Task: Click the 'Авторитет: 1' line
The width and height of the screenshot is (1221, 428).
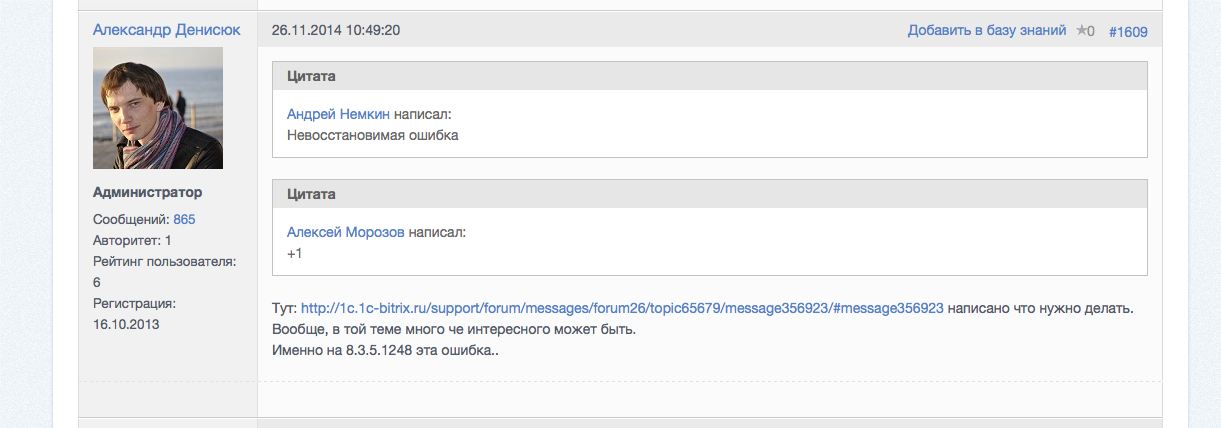Action: point(132,240)
